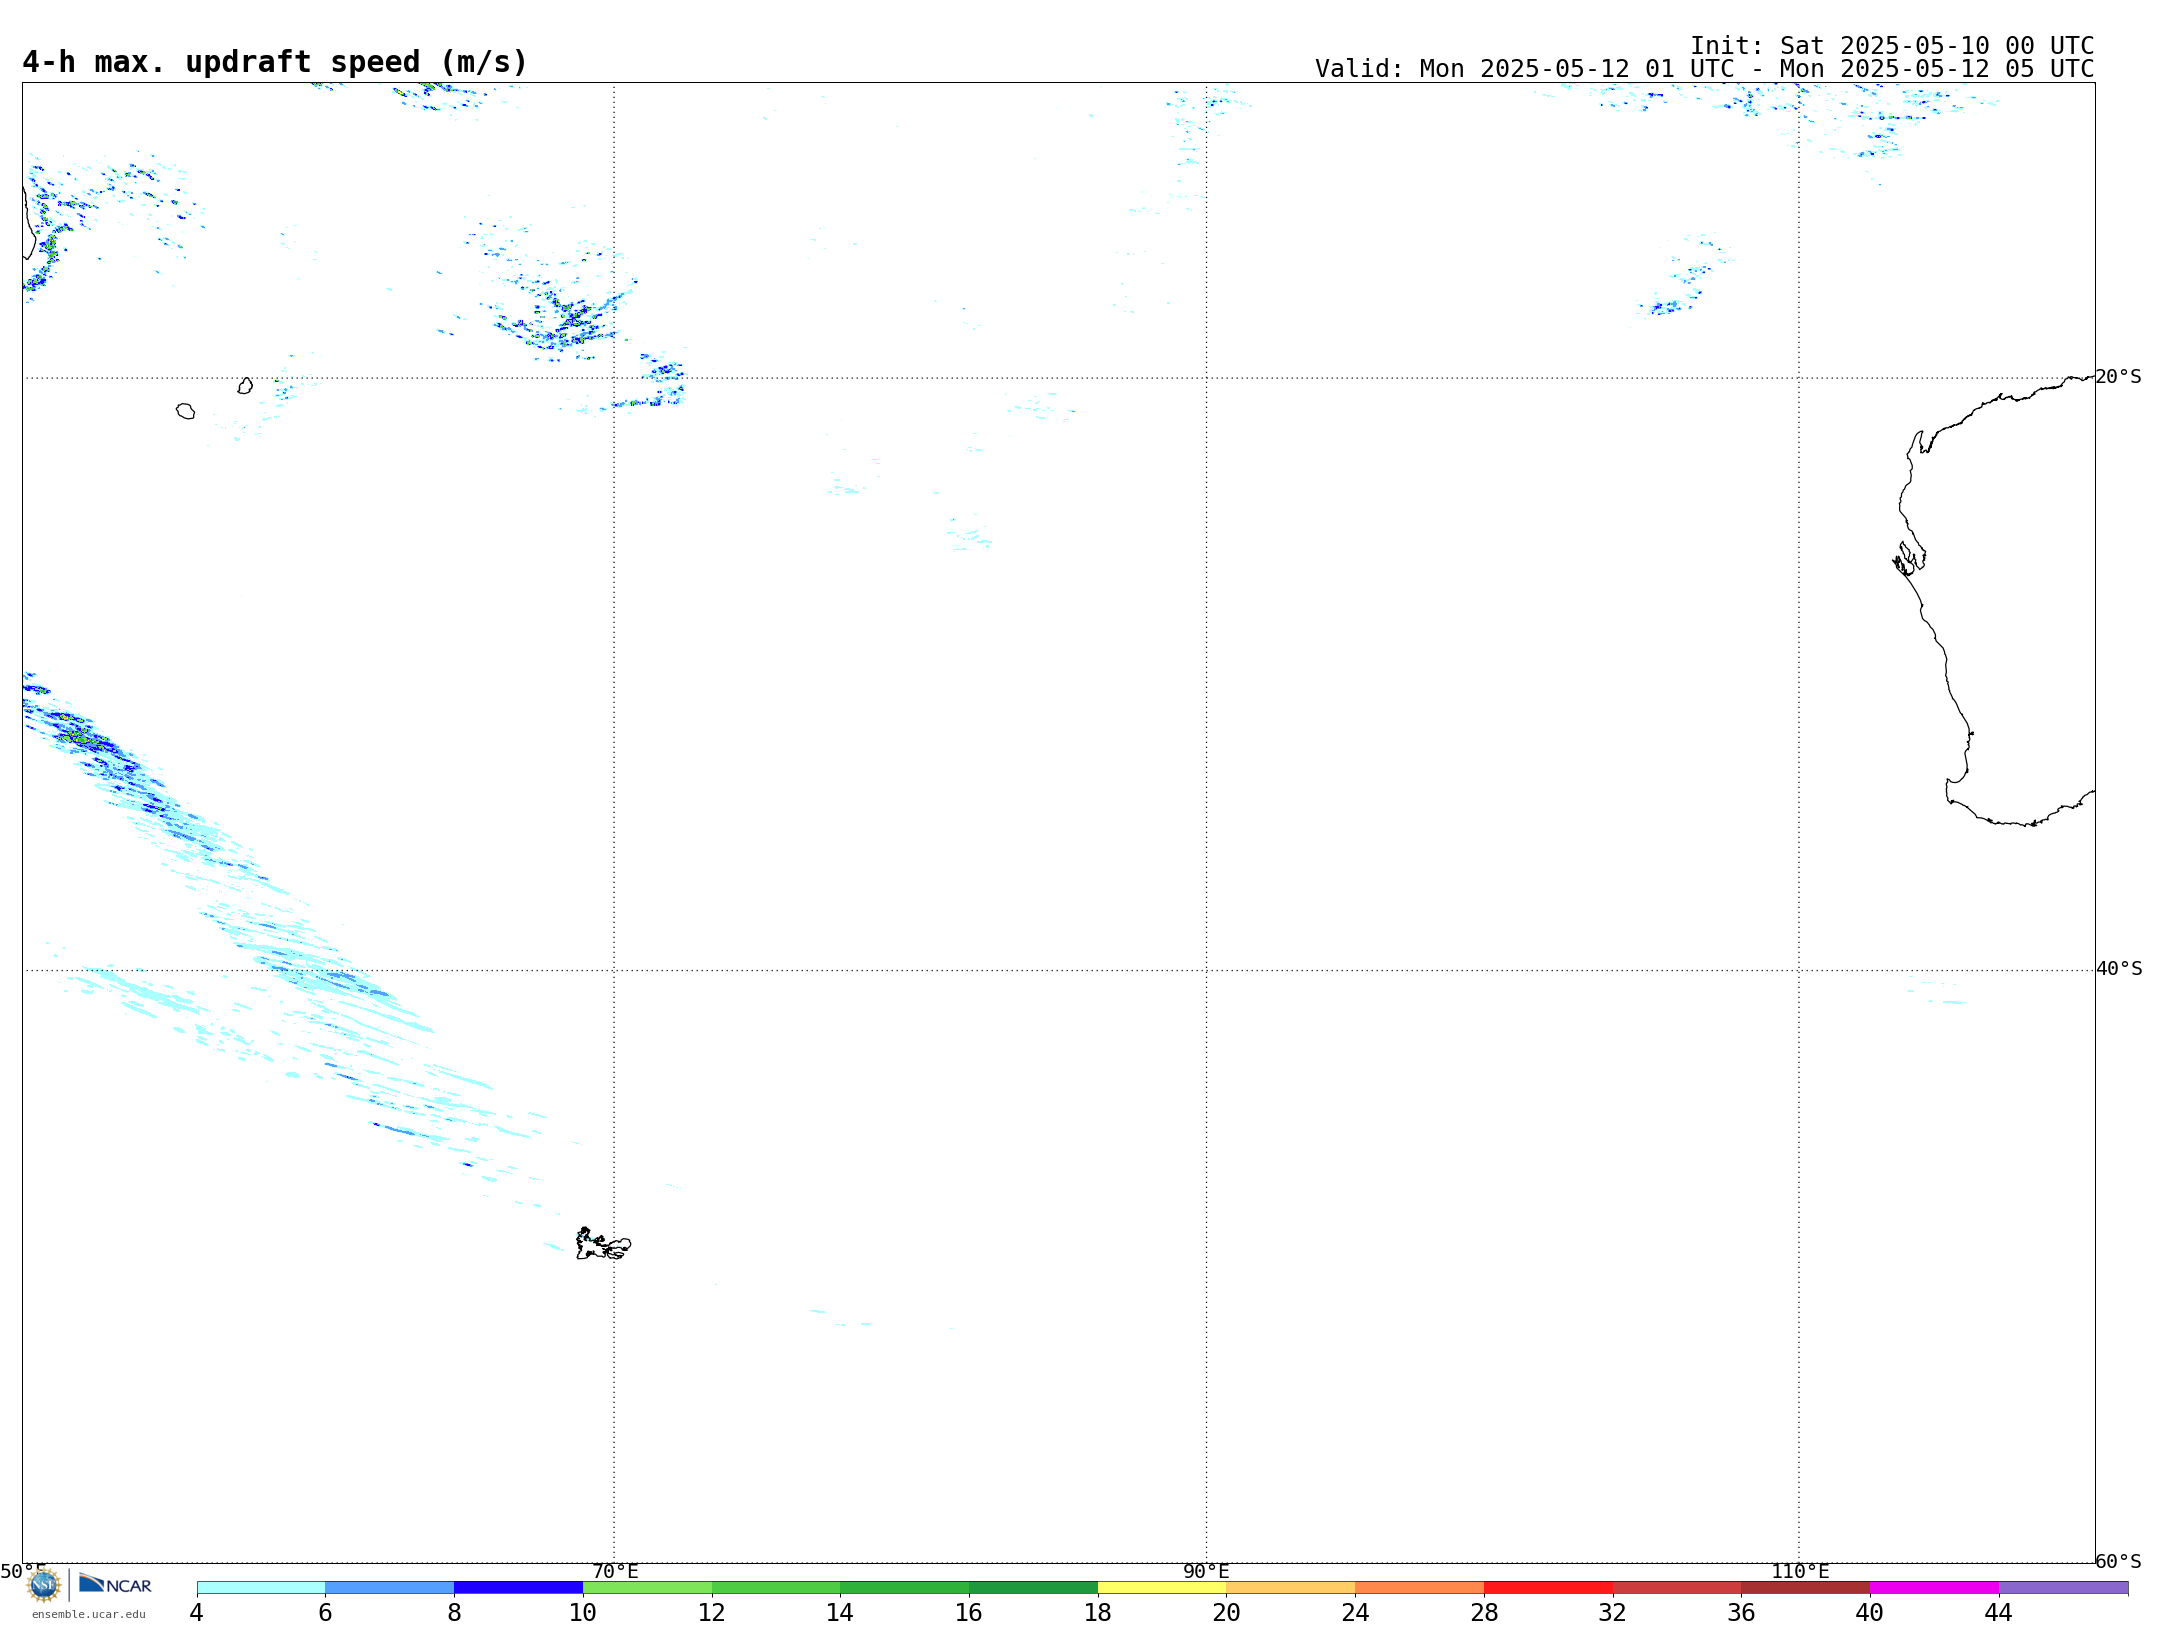Click the 70°E longitude label
Viewport: 2160px width, 1626px height.
click(615, 1572)
